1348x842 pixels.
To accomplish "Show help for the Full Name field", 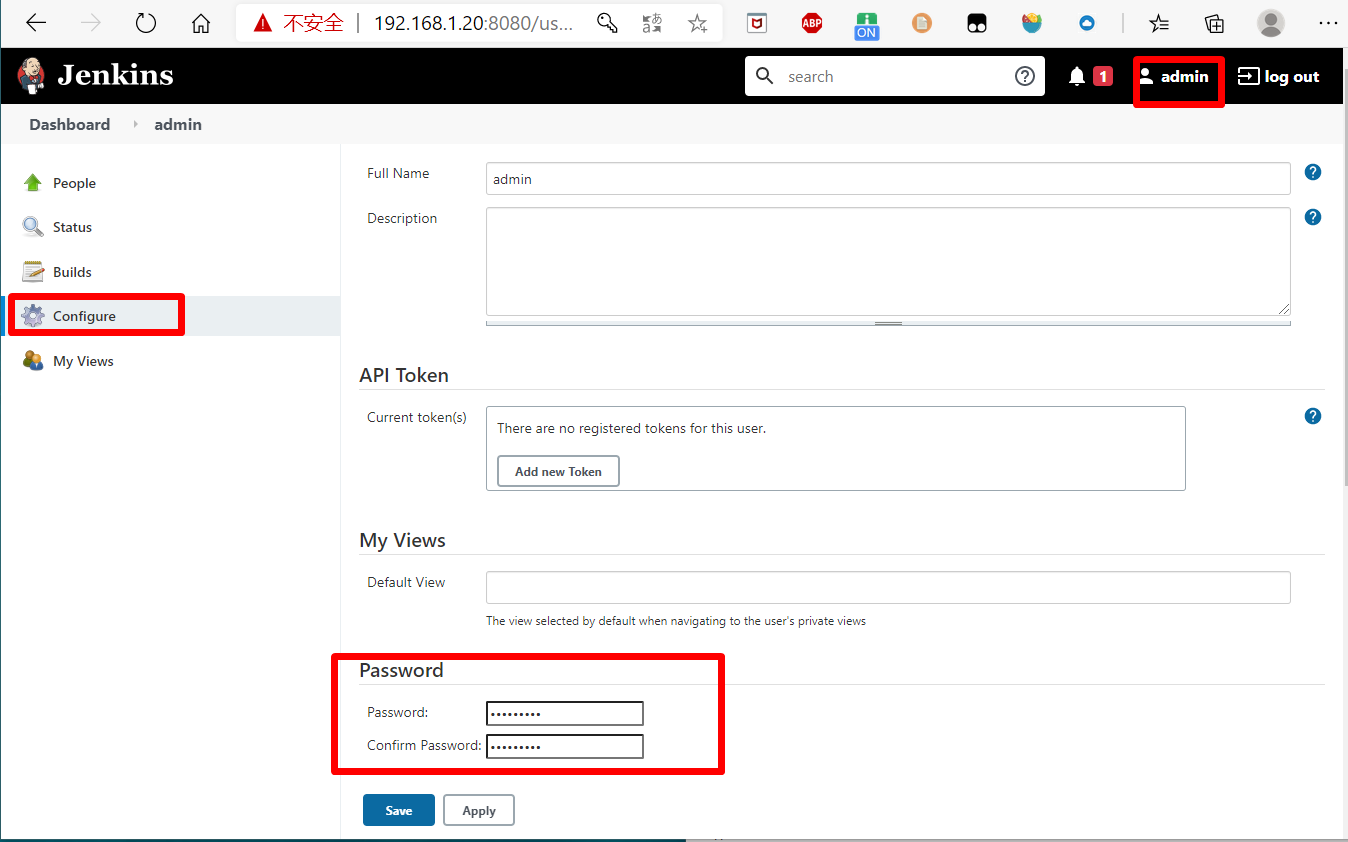I will click(1313, 172).
